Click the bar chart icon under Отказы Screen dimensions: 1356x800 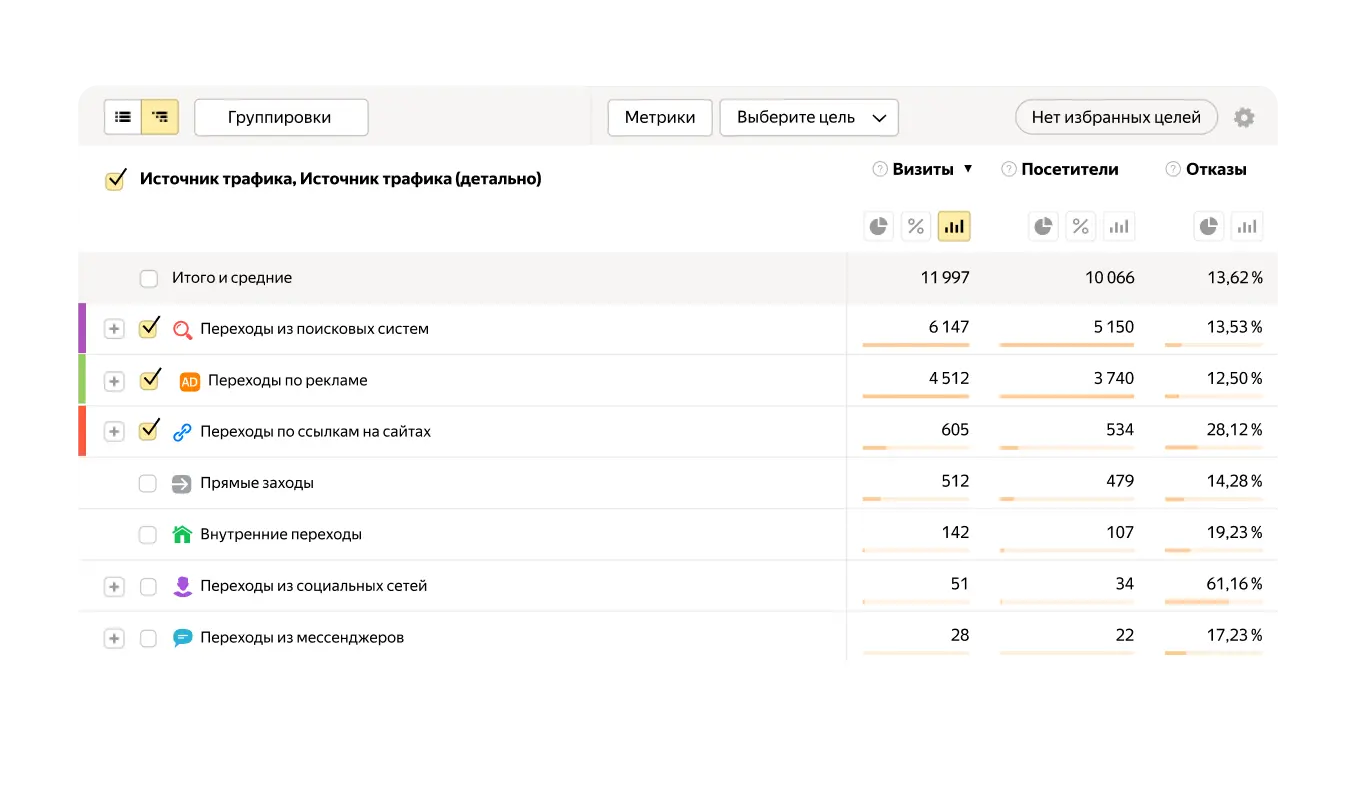tap(1247, 226)
